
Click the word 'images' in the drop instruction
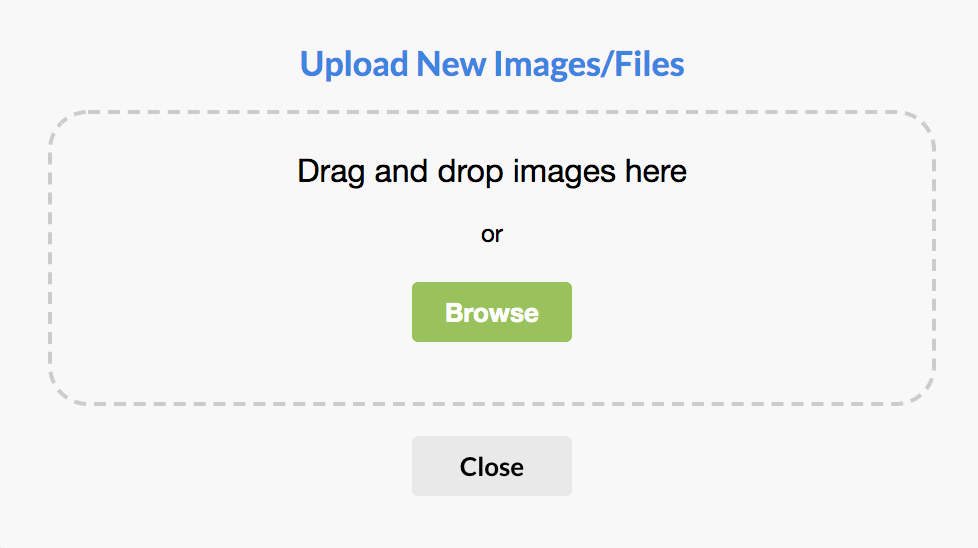(x=564, y=172)
